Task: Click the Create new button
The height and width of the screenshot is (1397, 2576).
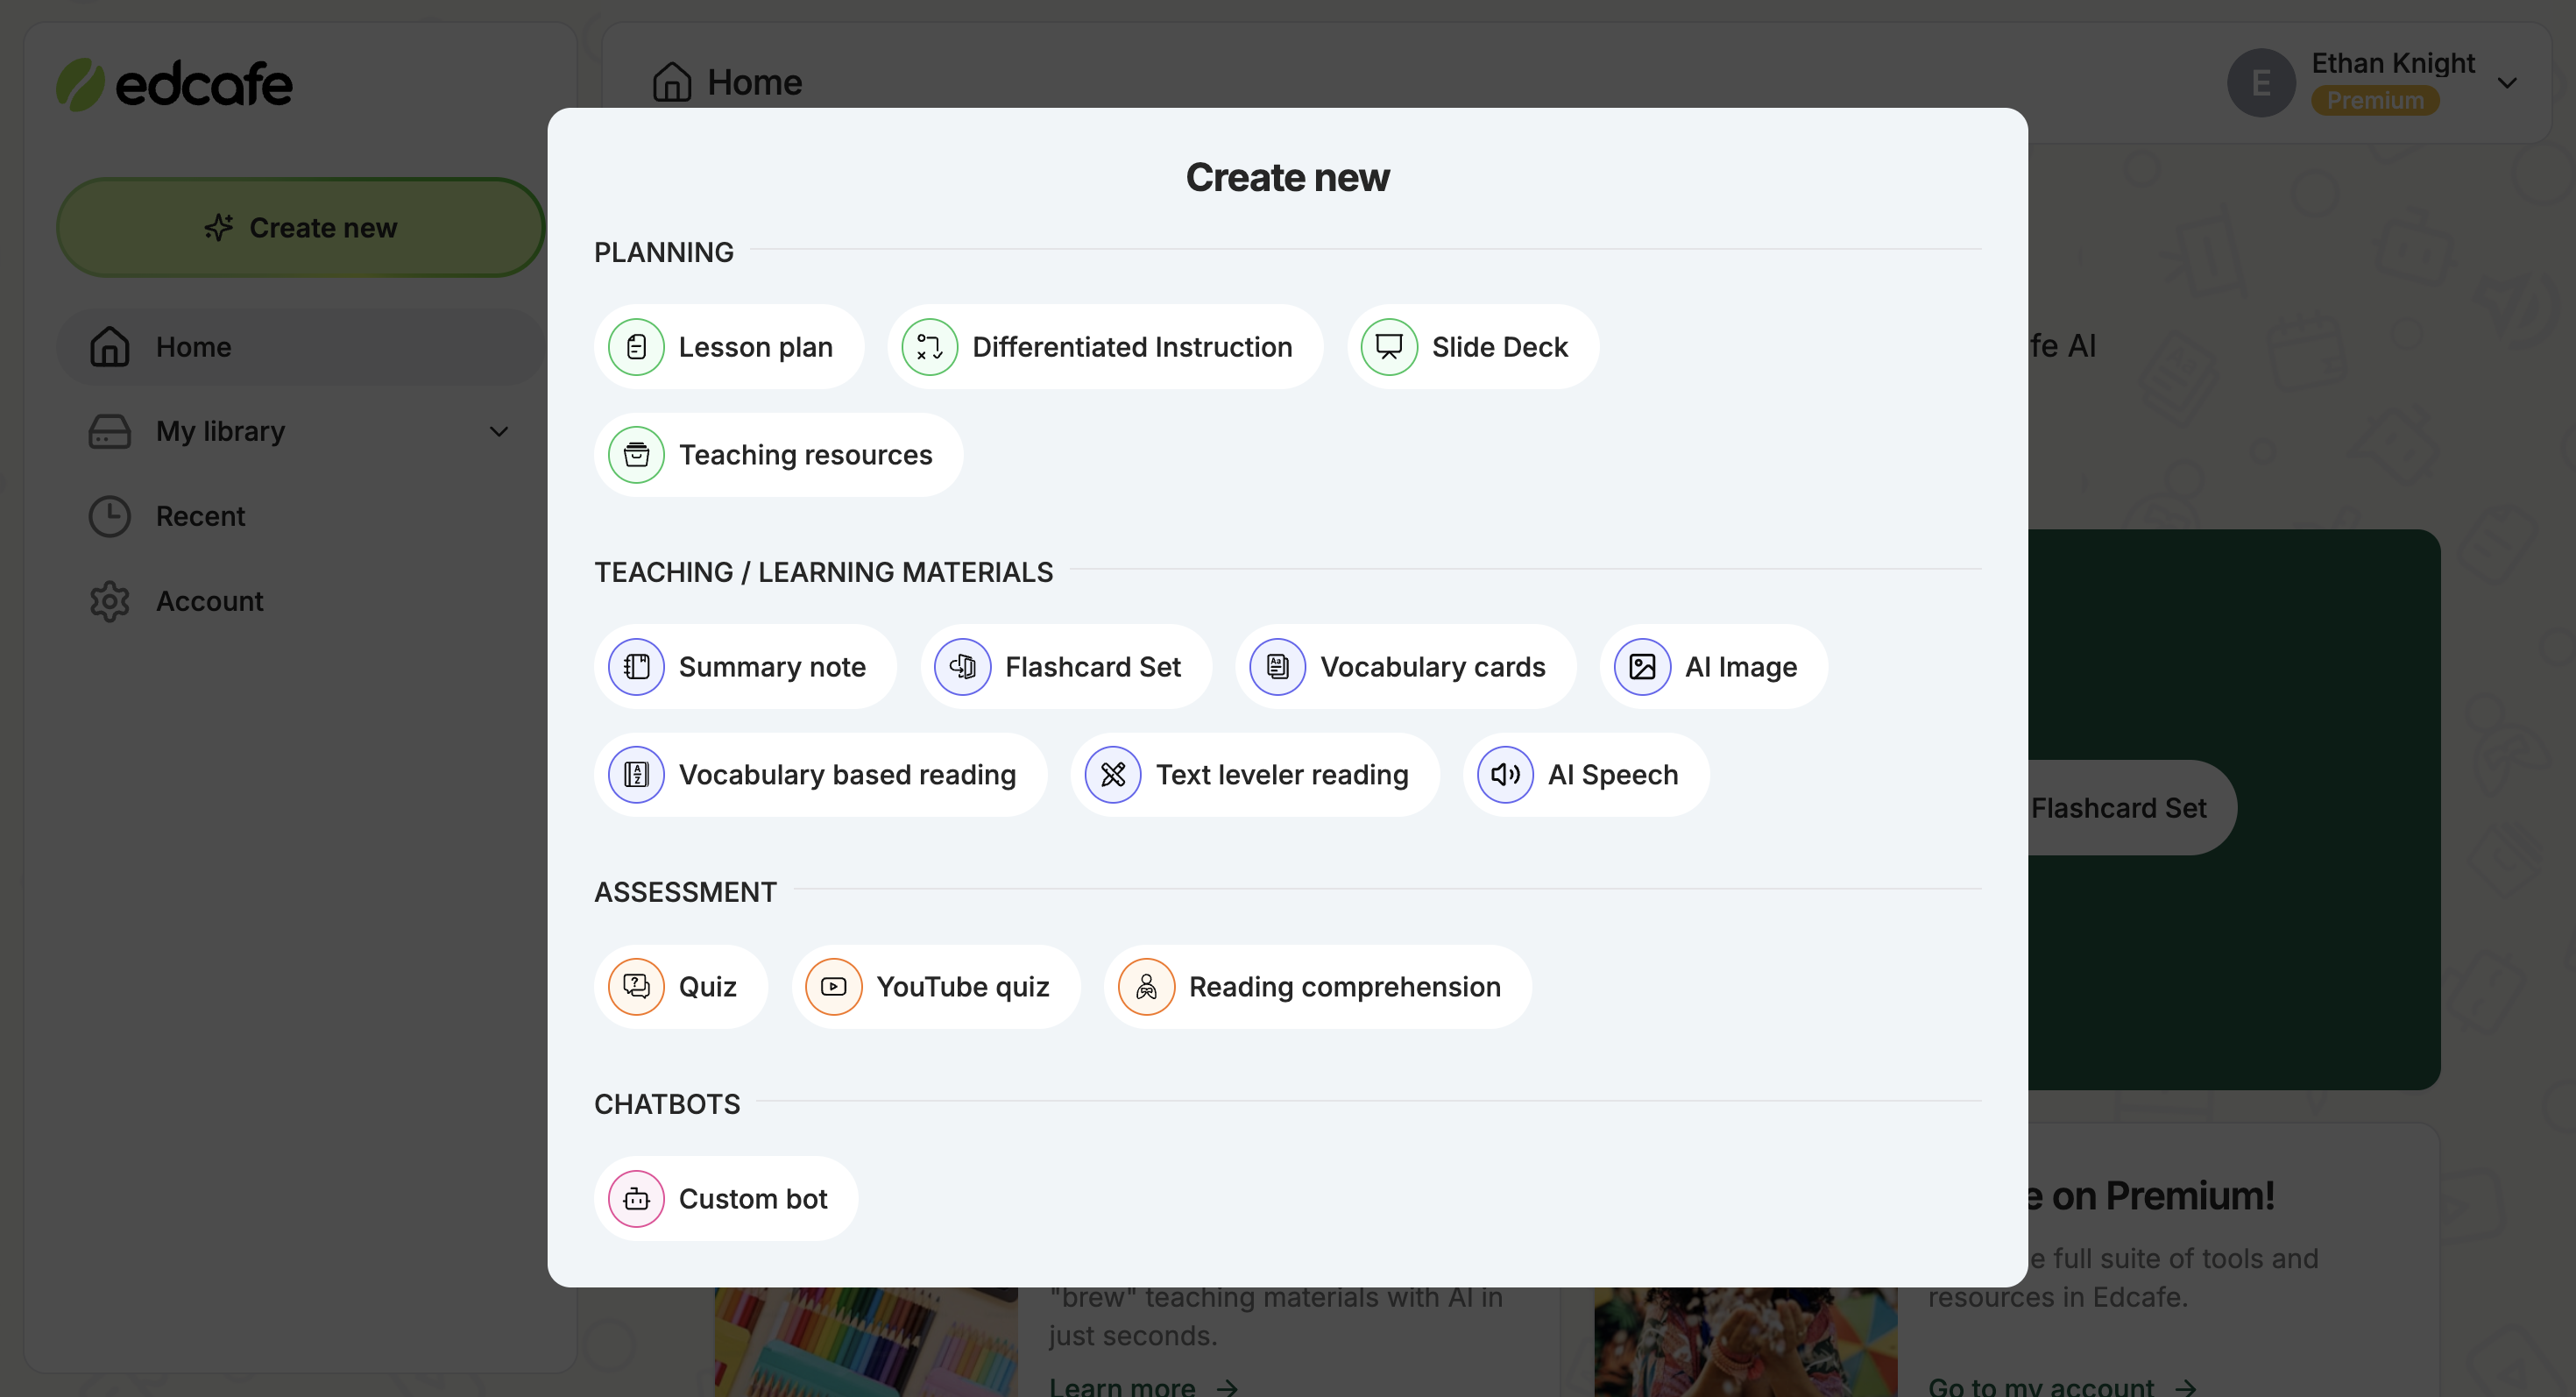Action: 301,225
